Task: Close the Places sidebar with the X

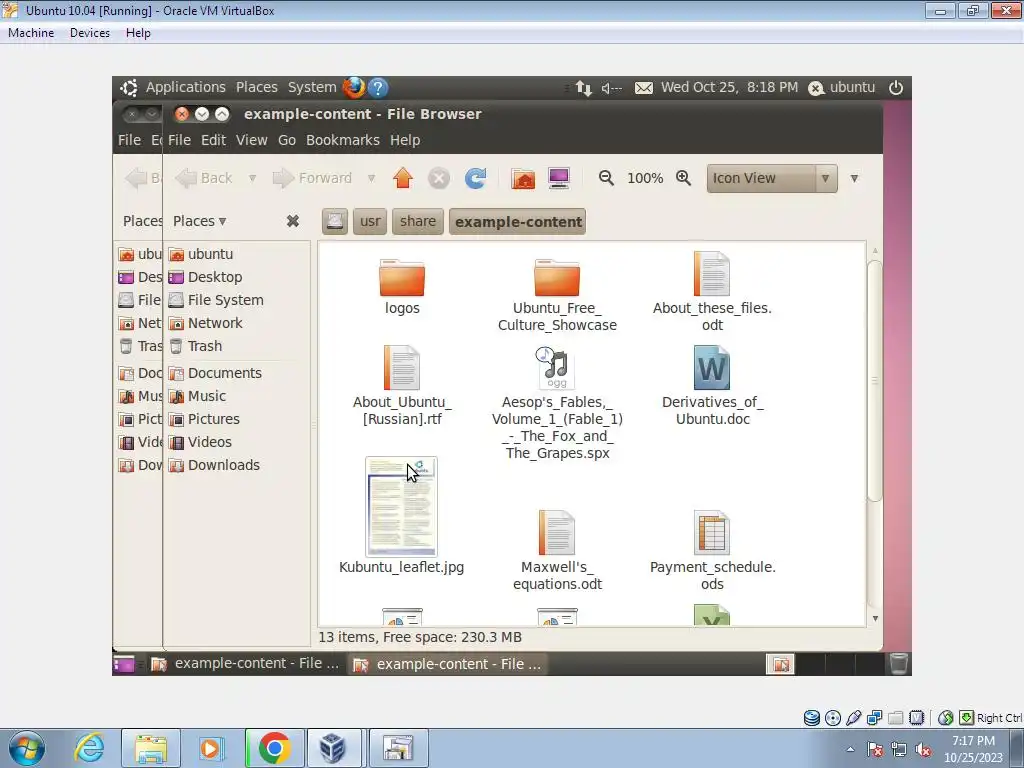Action: [x=293, y=221]
